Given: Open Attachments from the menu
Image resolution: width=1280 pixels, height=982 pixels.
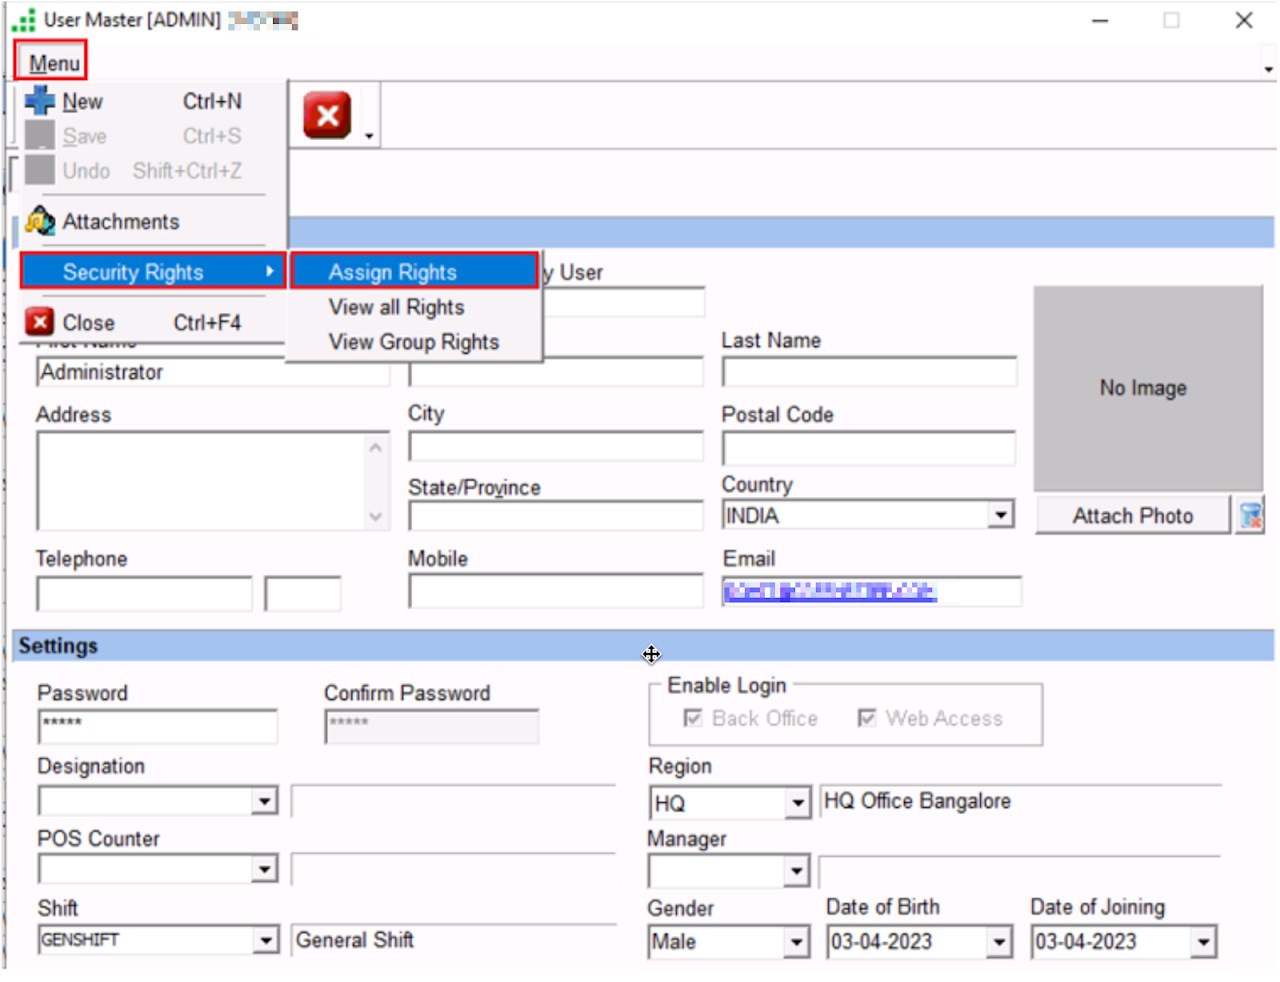Looking at the screenshot, I should tap(120, 222).
